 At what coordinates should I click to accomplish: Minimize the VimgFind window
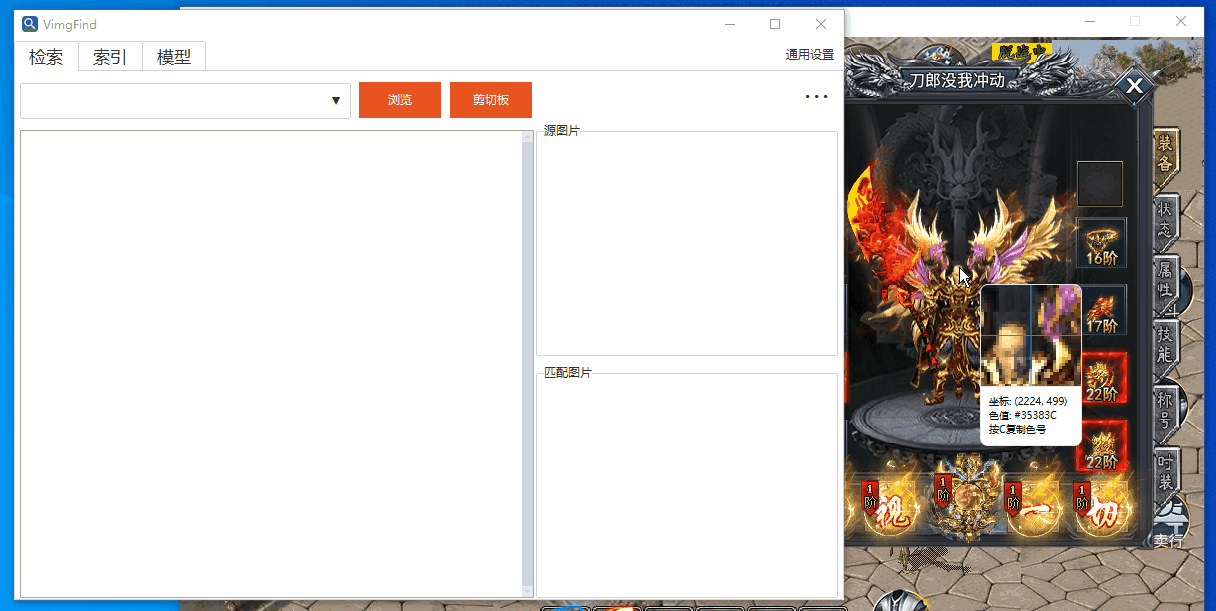(x=730, y=24)
